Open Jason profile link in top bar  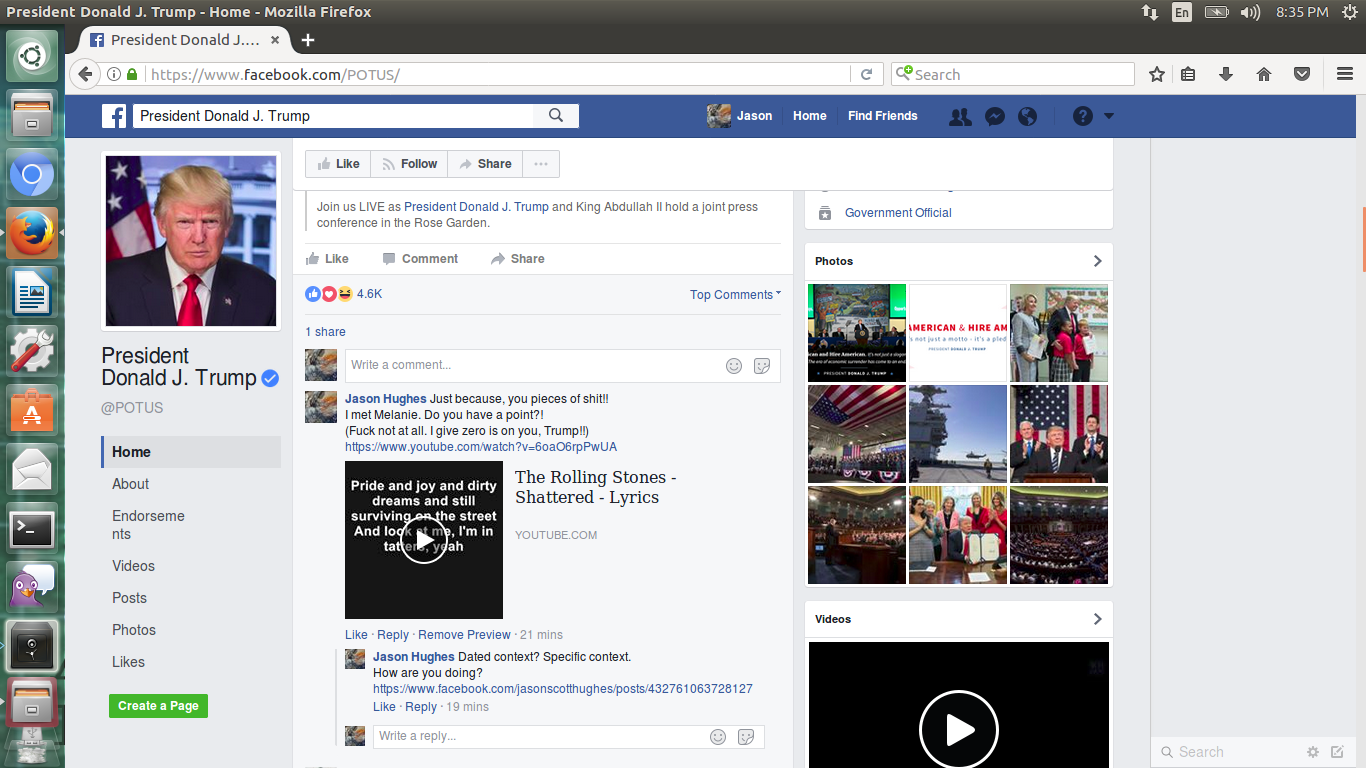click(740, 116)
